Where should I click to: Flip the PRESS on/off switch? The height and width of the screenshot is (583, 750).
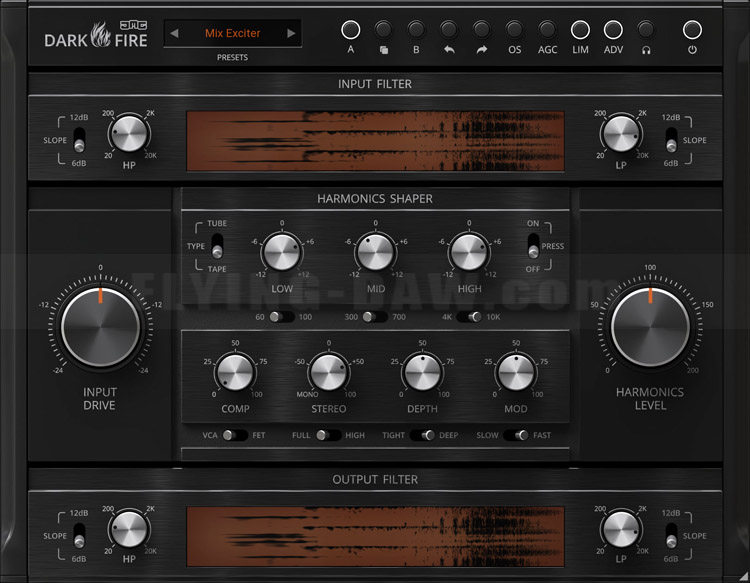pyautogui.click(x=533, y=246)
